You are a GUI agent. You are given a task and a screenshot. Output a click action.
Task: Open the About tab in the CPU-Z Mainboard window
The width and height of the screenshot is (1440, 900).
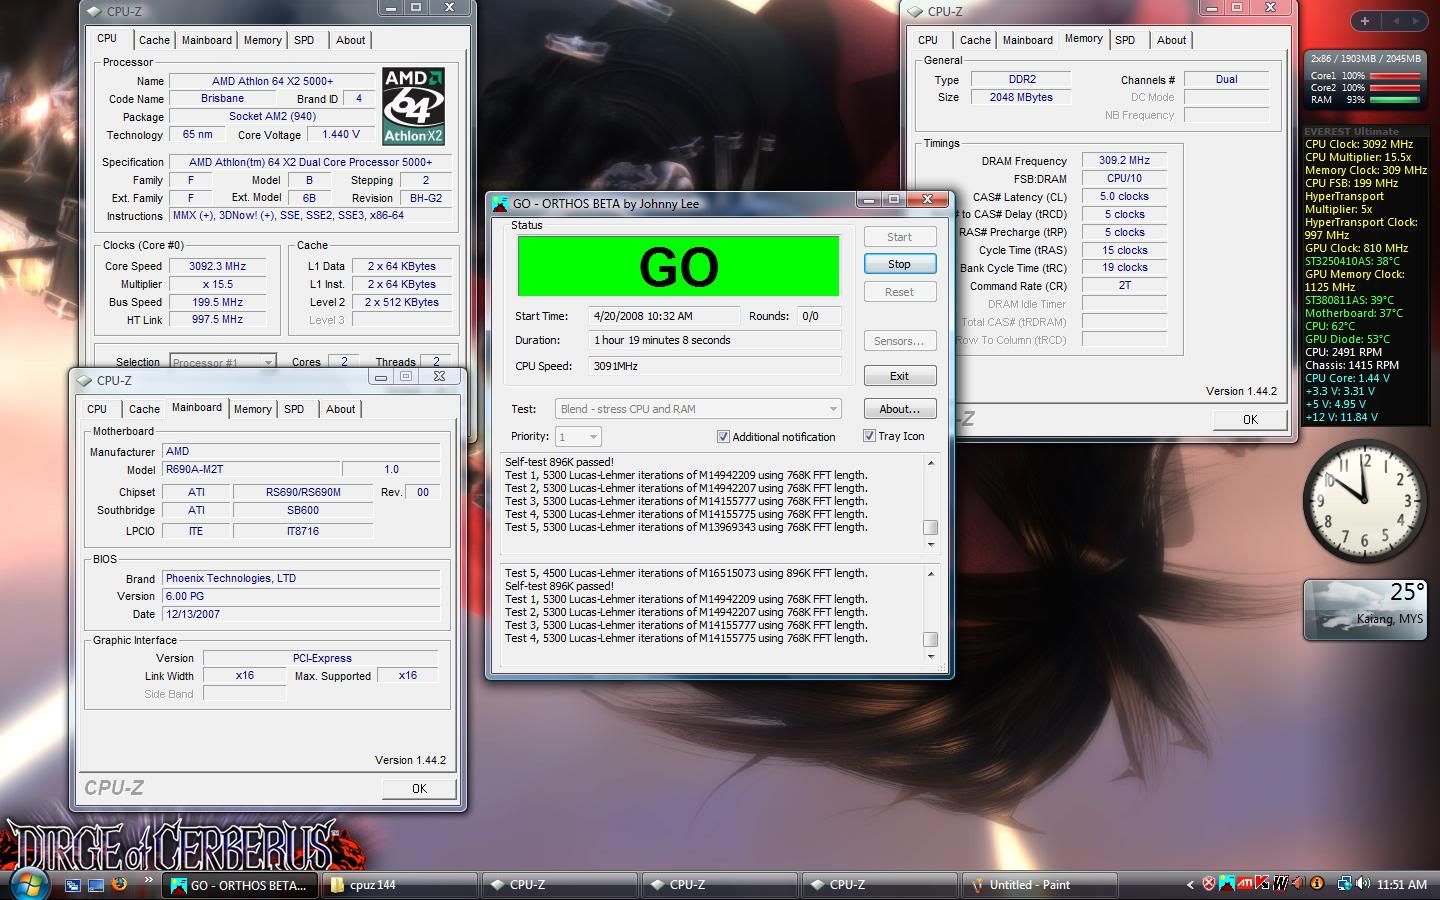click(x=340, y=409)
